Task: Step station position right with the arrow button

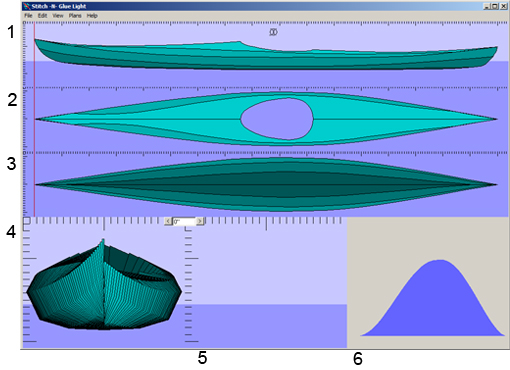Action: 200,221
